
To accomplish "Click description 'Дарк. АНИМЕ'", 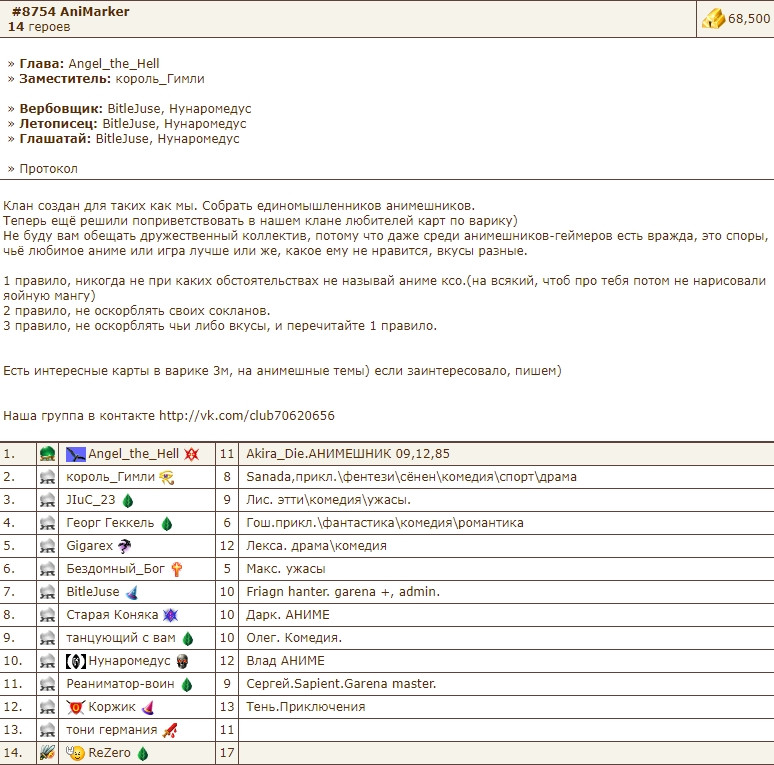I will 288,615.
